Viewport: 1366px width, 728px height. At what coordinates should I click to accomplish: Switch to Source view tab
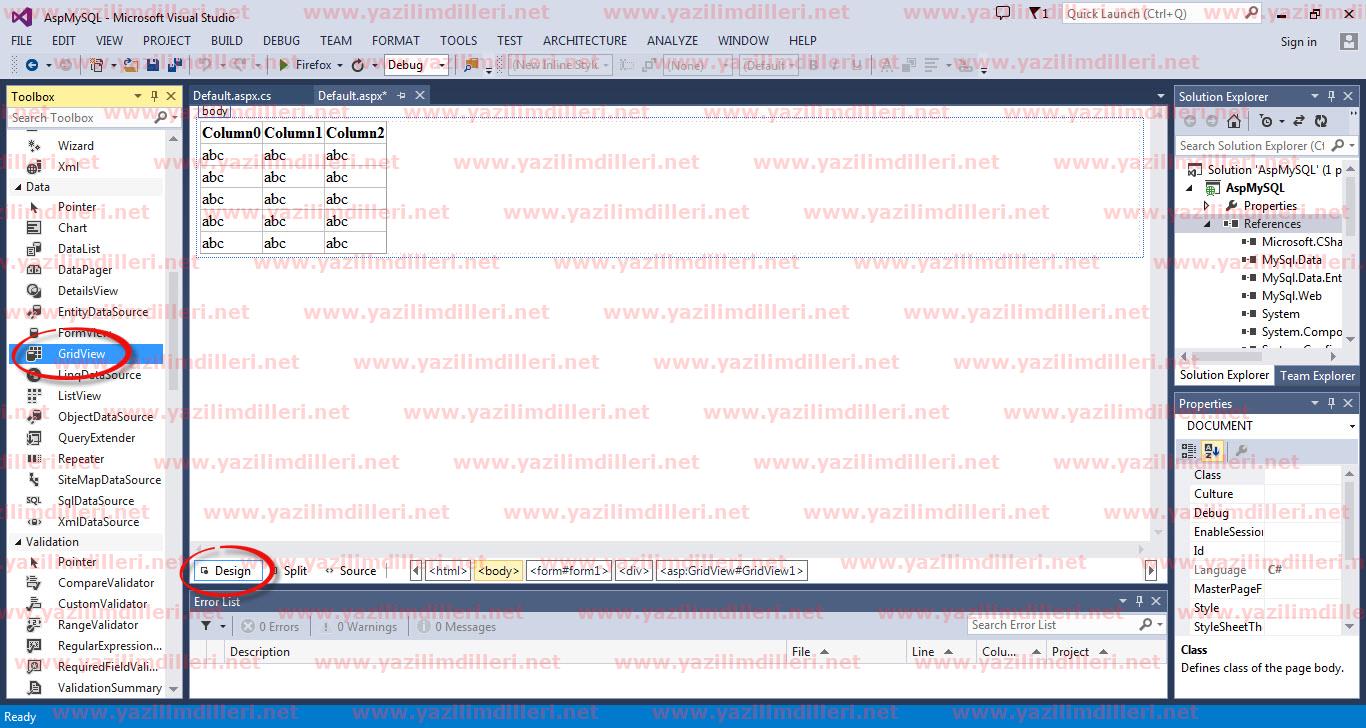(350, 571)
